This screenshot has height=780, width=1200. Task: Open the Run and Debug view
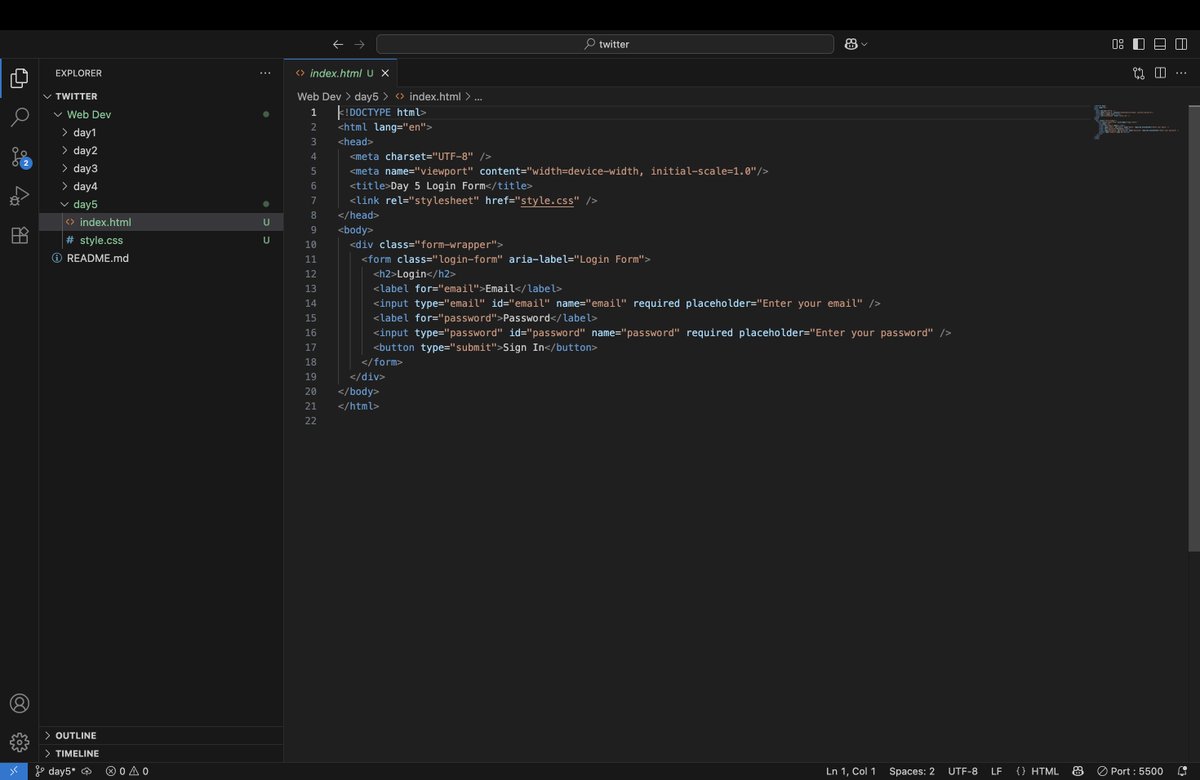[x=19, y=196]
